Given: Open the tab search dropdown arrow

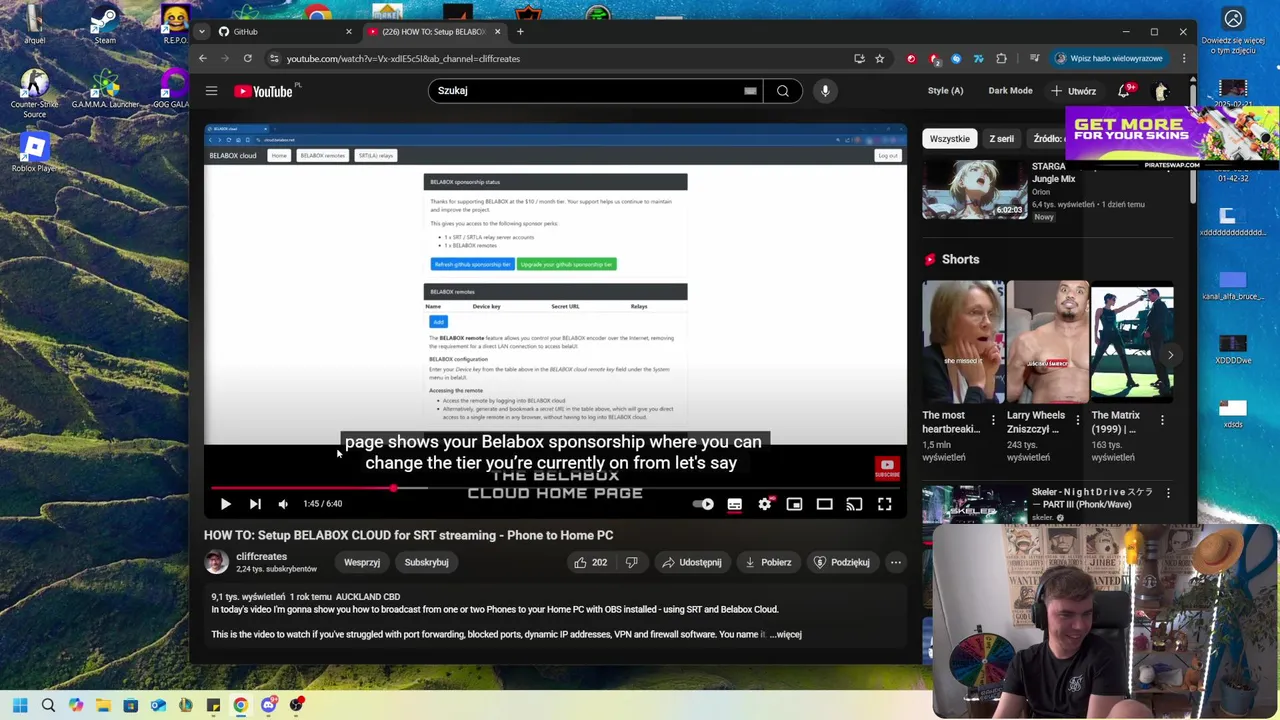Looking at the screenshot, I should 202,32.
